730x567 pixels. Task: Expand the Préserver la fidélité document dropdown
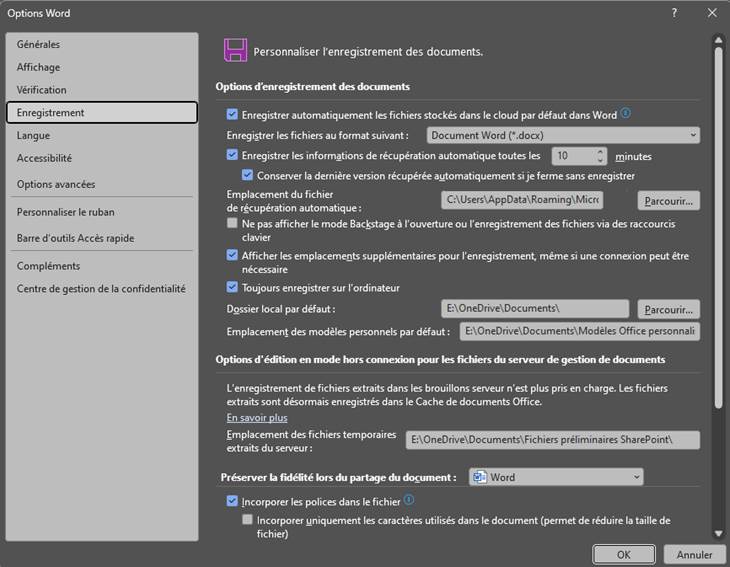point(556,477)
